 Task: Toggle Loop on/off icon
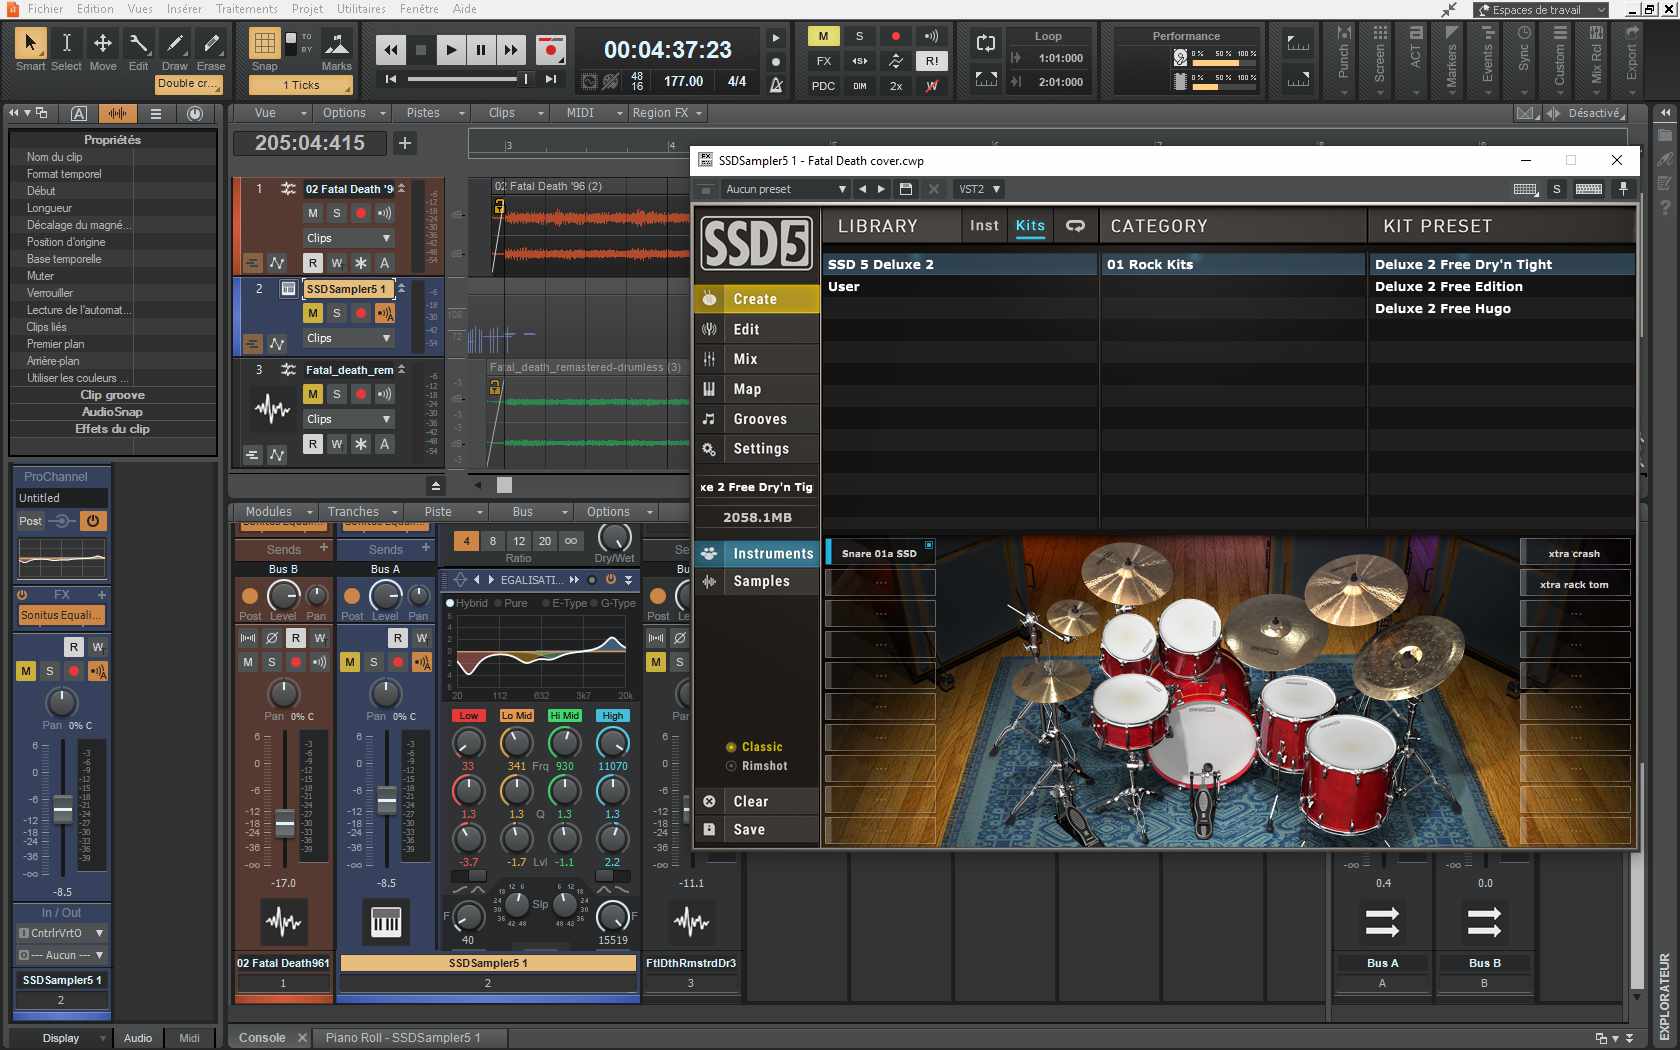point(986,42)
